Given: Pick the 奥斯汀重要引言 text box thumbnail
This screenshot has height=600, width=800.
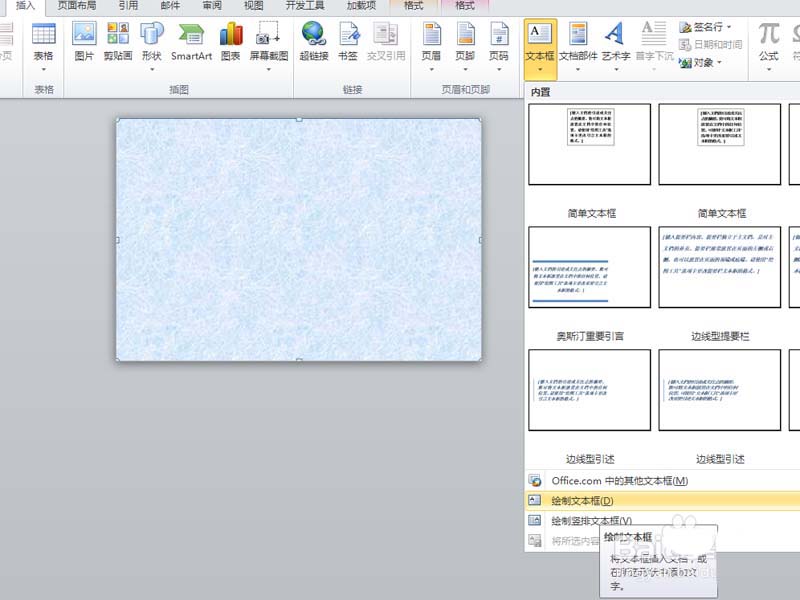Looking at the screenshot, I should coord(590,267).
